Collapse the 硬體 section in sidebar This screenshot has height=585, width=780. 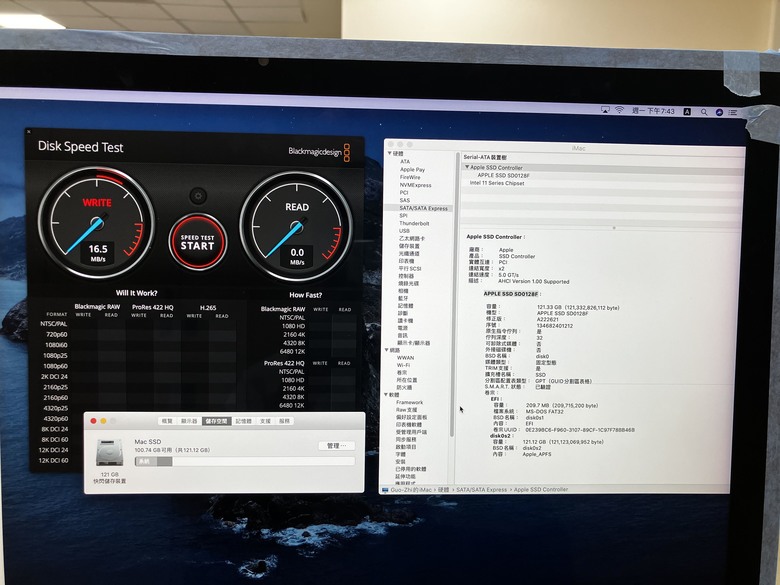tap(390, 154)
